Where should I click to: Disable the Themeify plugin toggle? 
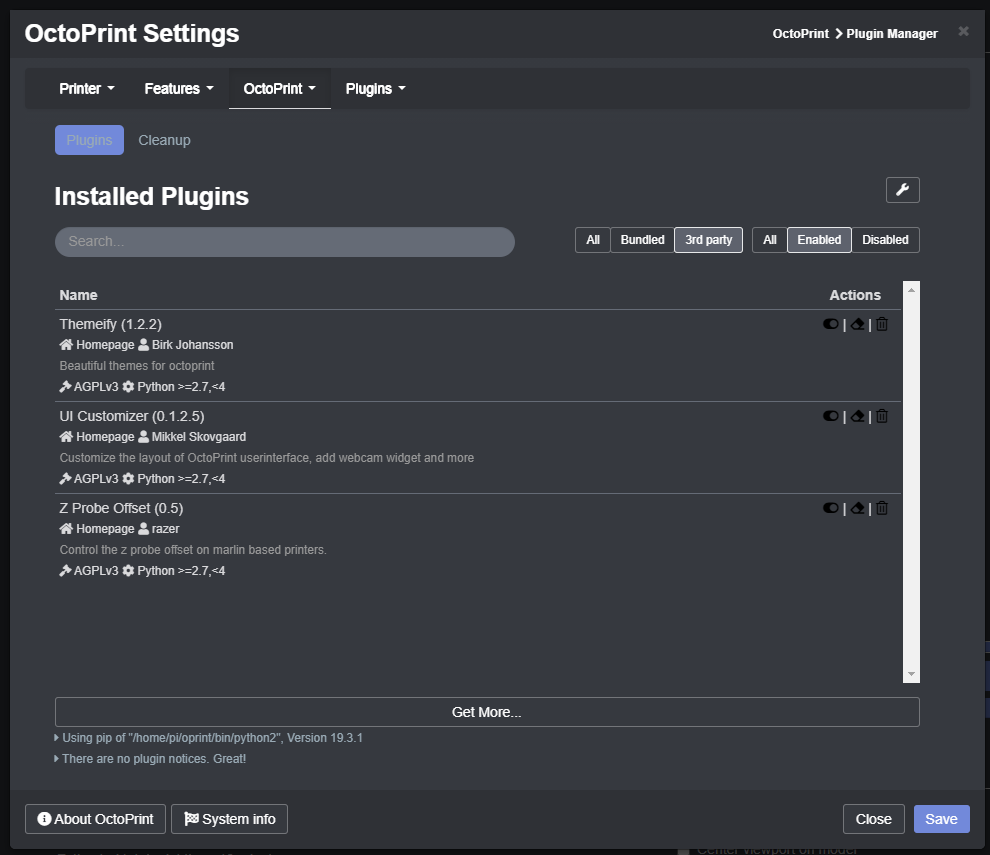830,323
